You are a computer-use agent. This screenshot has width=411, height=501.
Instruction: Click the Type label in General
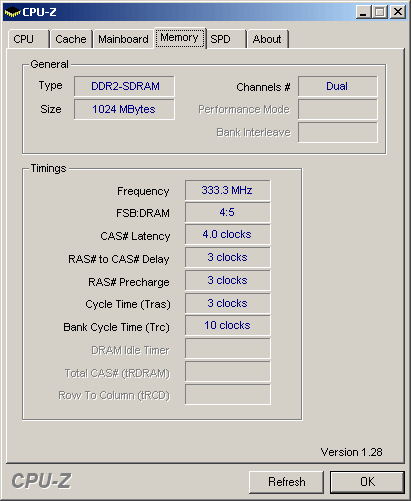click(50, 86)
